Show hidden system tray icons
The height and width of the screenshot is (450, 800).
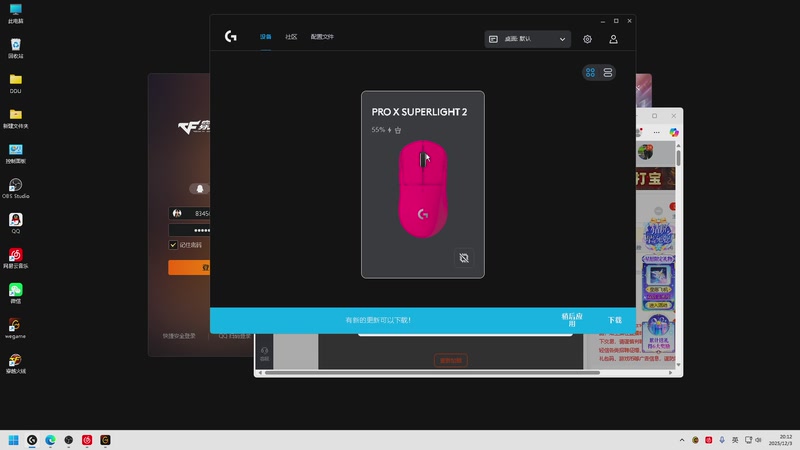coord(682,440)
